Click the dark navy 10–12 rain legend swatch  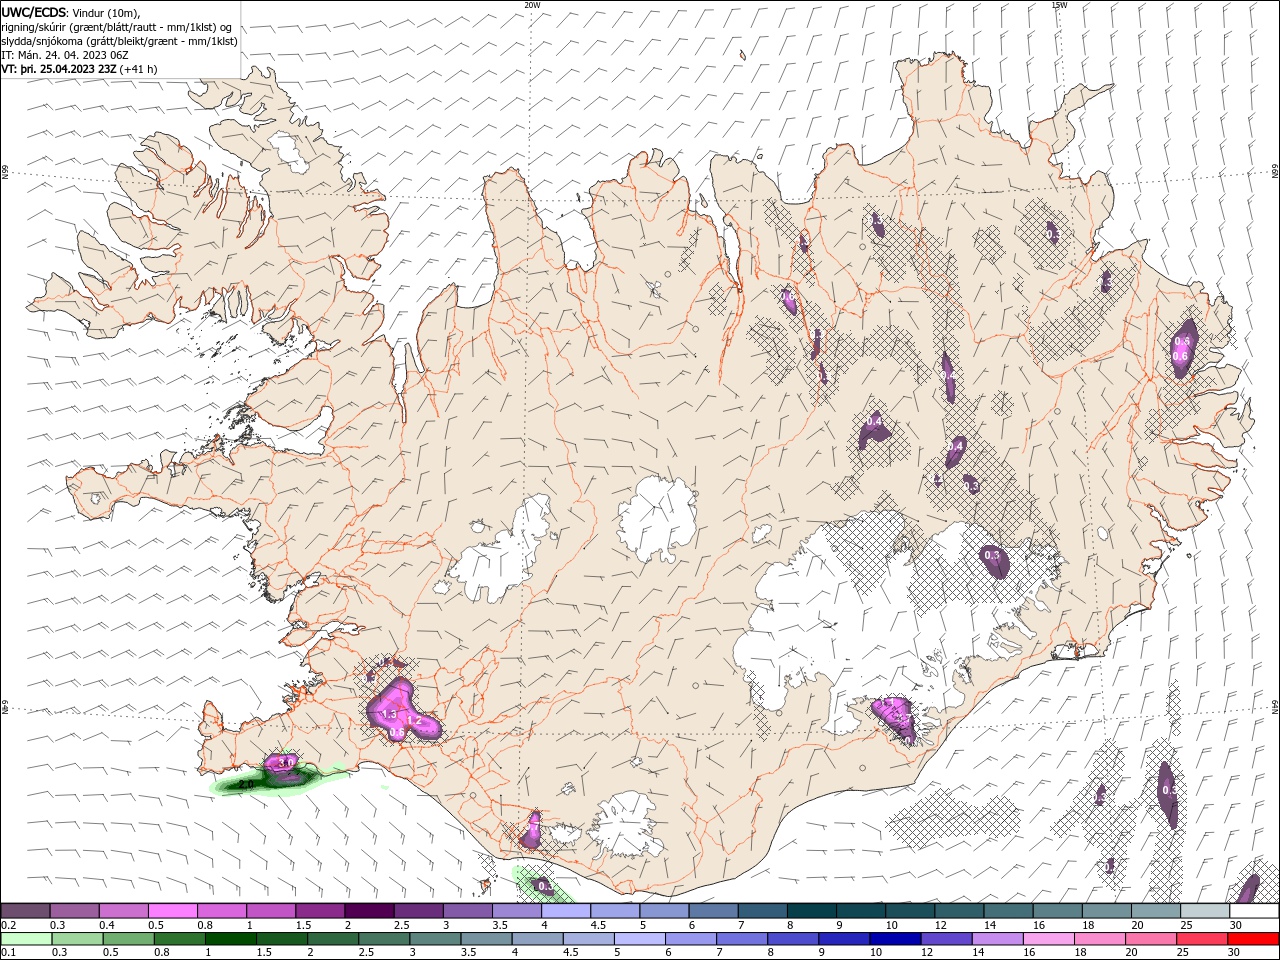click(x=894, y=939)
